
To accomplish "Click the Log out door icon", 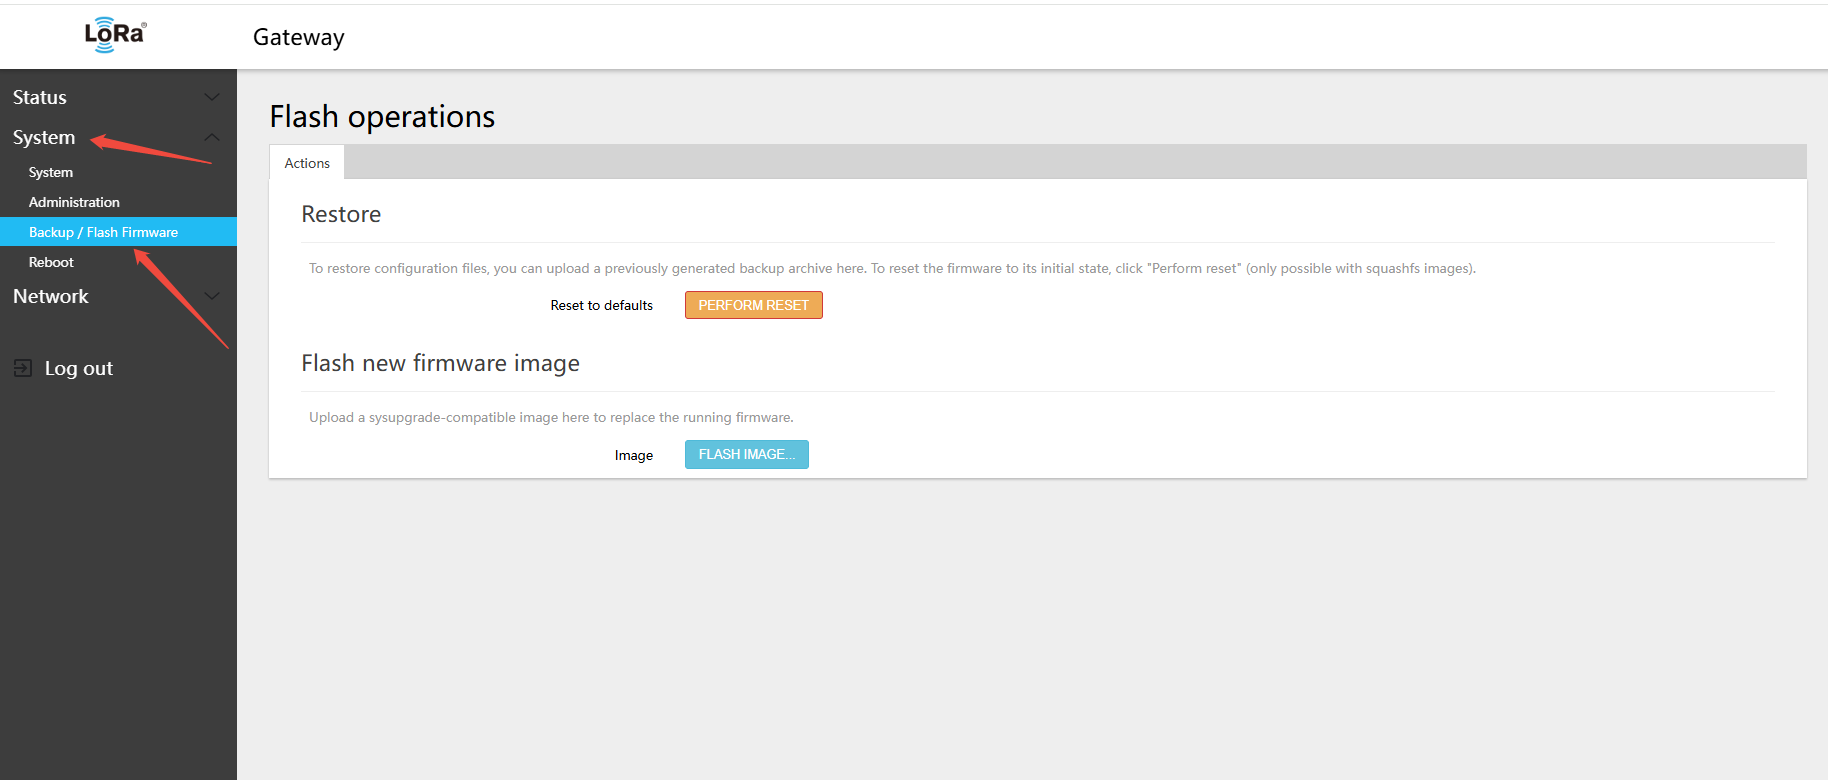I will [x=23, y=368].
